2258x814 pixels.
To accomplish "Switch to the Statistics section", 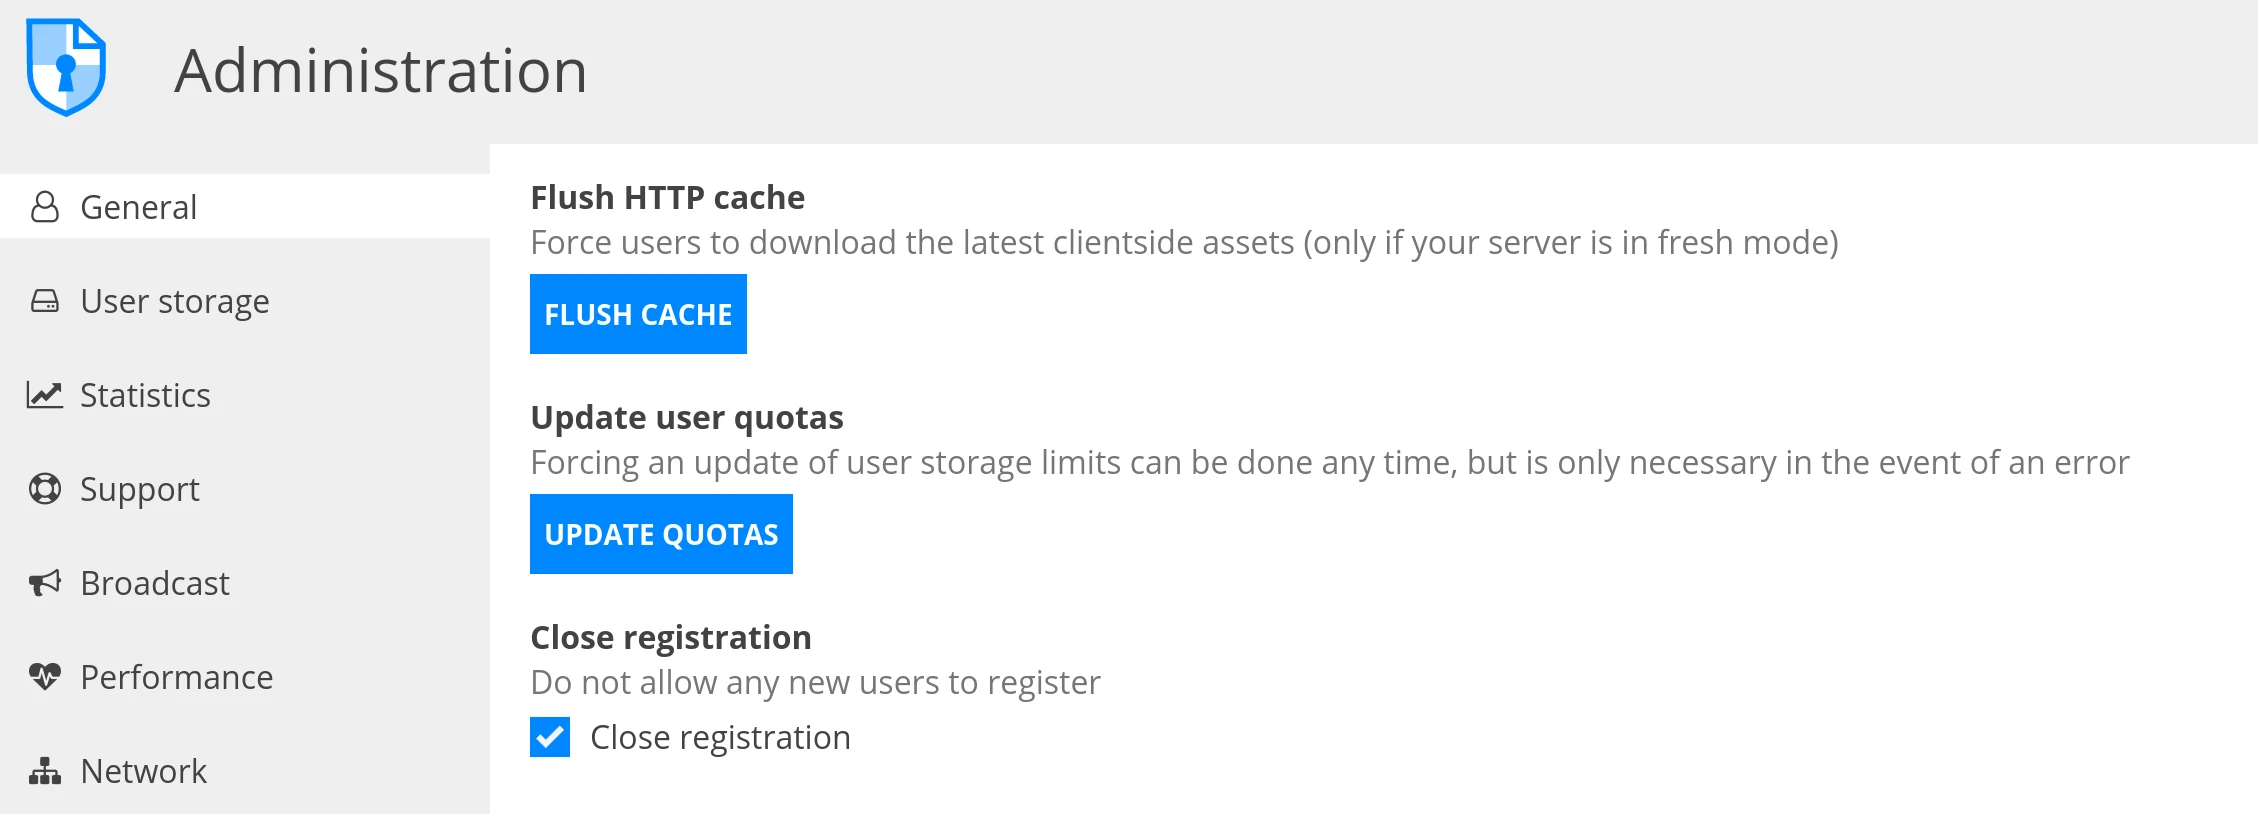I will point(146,395).
